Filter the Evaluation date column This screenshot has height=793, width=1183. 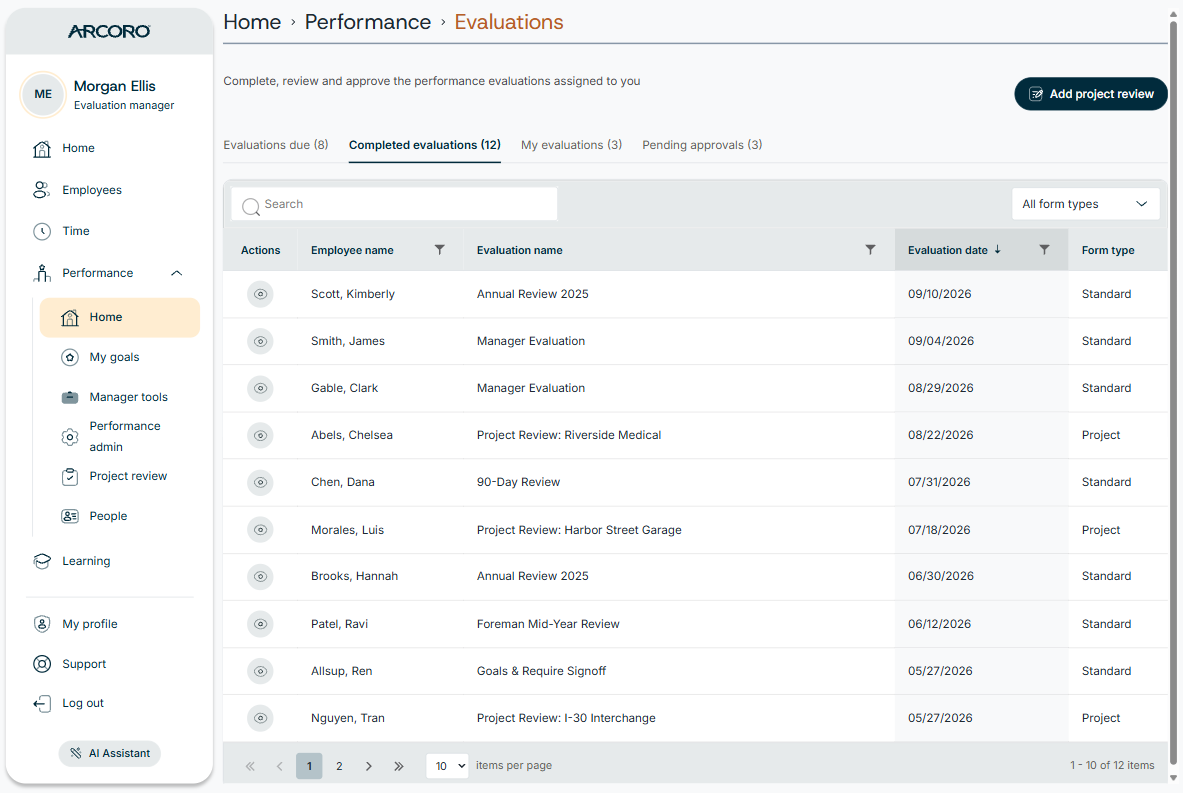[1044, 250]
